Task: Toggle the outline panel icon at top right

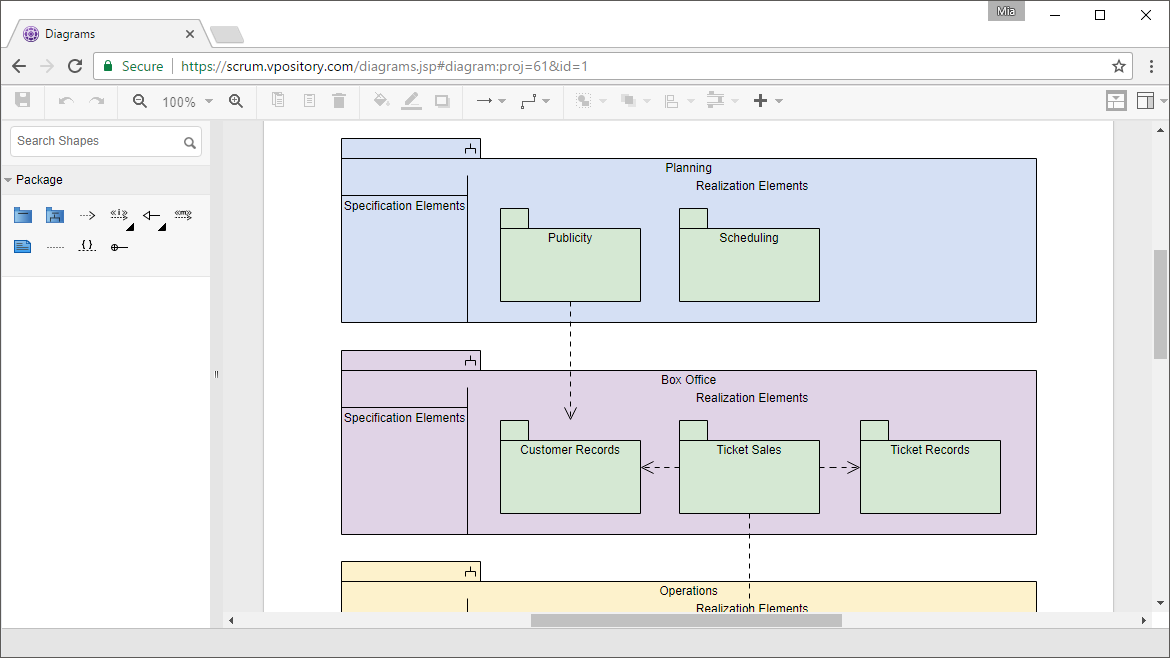Action: click(1116, 101)
